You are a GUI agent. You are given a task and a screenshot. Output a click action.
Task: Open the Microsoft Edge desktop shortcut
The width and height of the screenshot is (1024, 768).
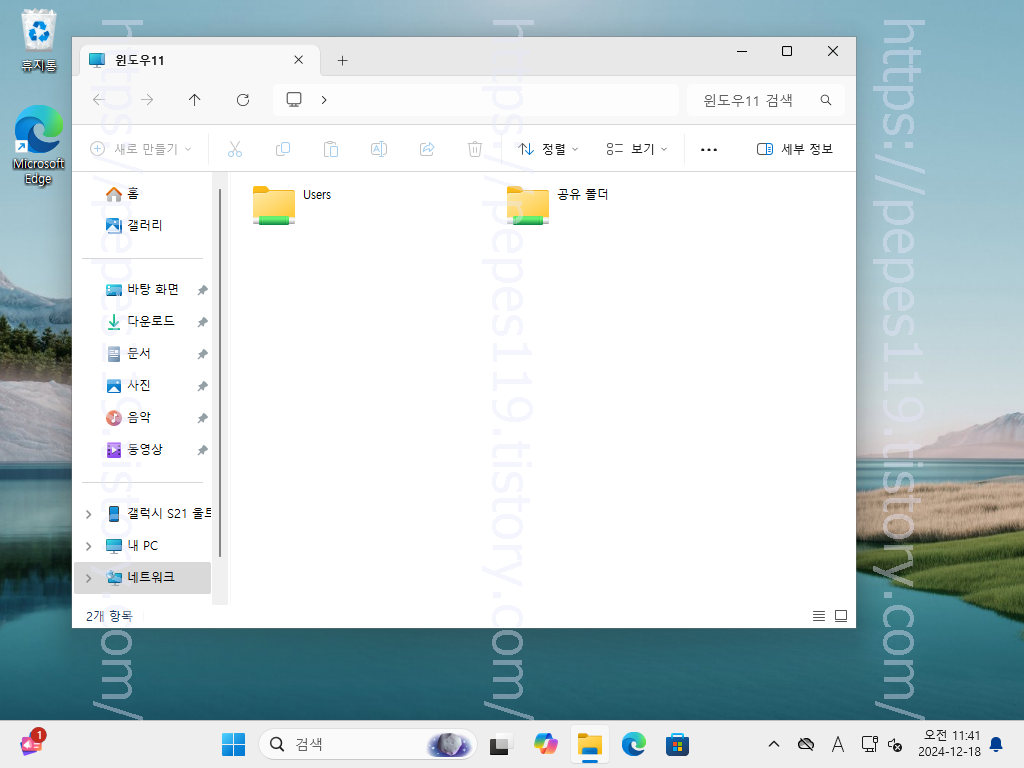click(x=39, y=145)
